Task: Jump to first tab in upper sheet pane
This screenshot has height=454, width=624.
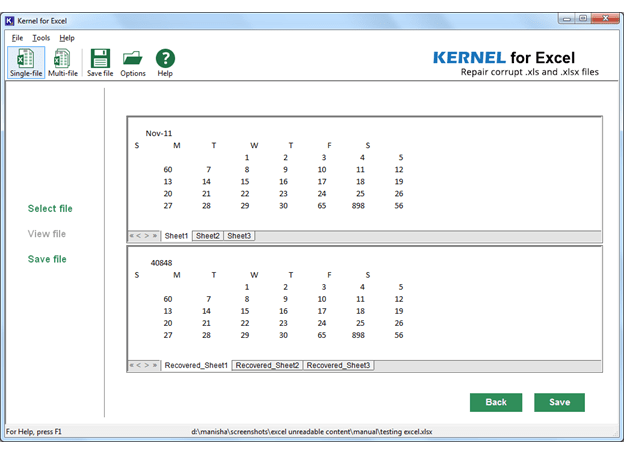Action: tap(132, 236)
